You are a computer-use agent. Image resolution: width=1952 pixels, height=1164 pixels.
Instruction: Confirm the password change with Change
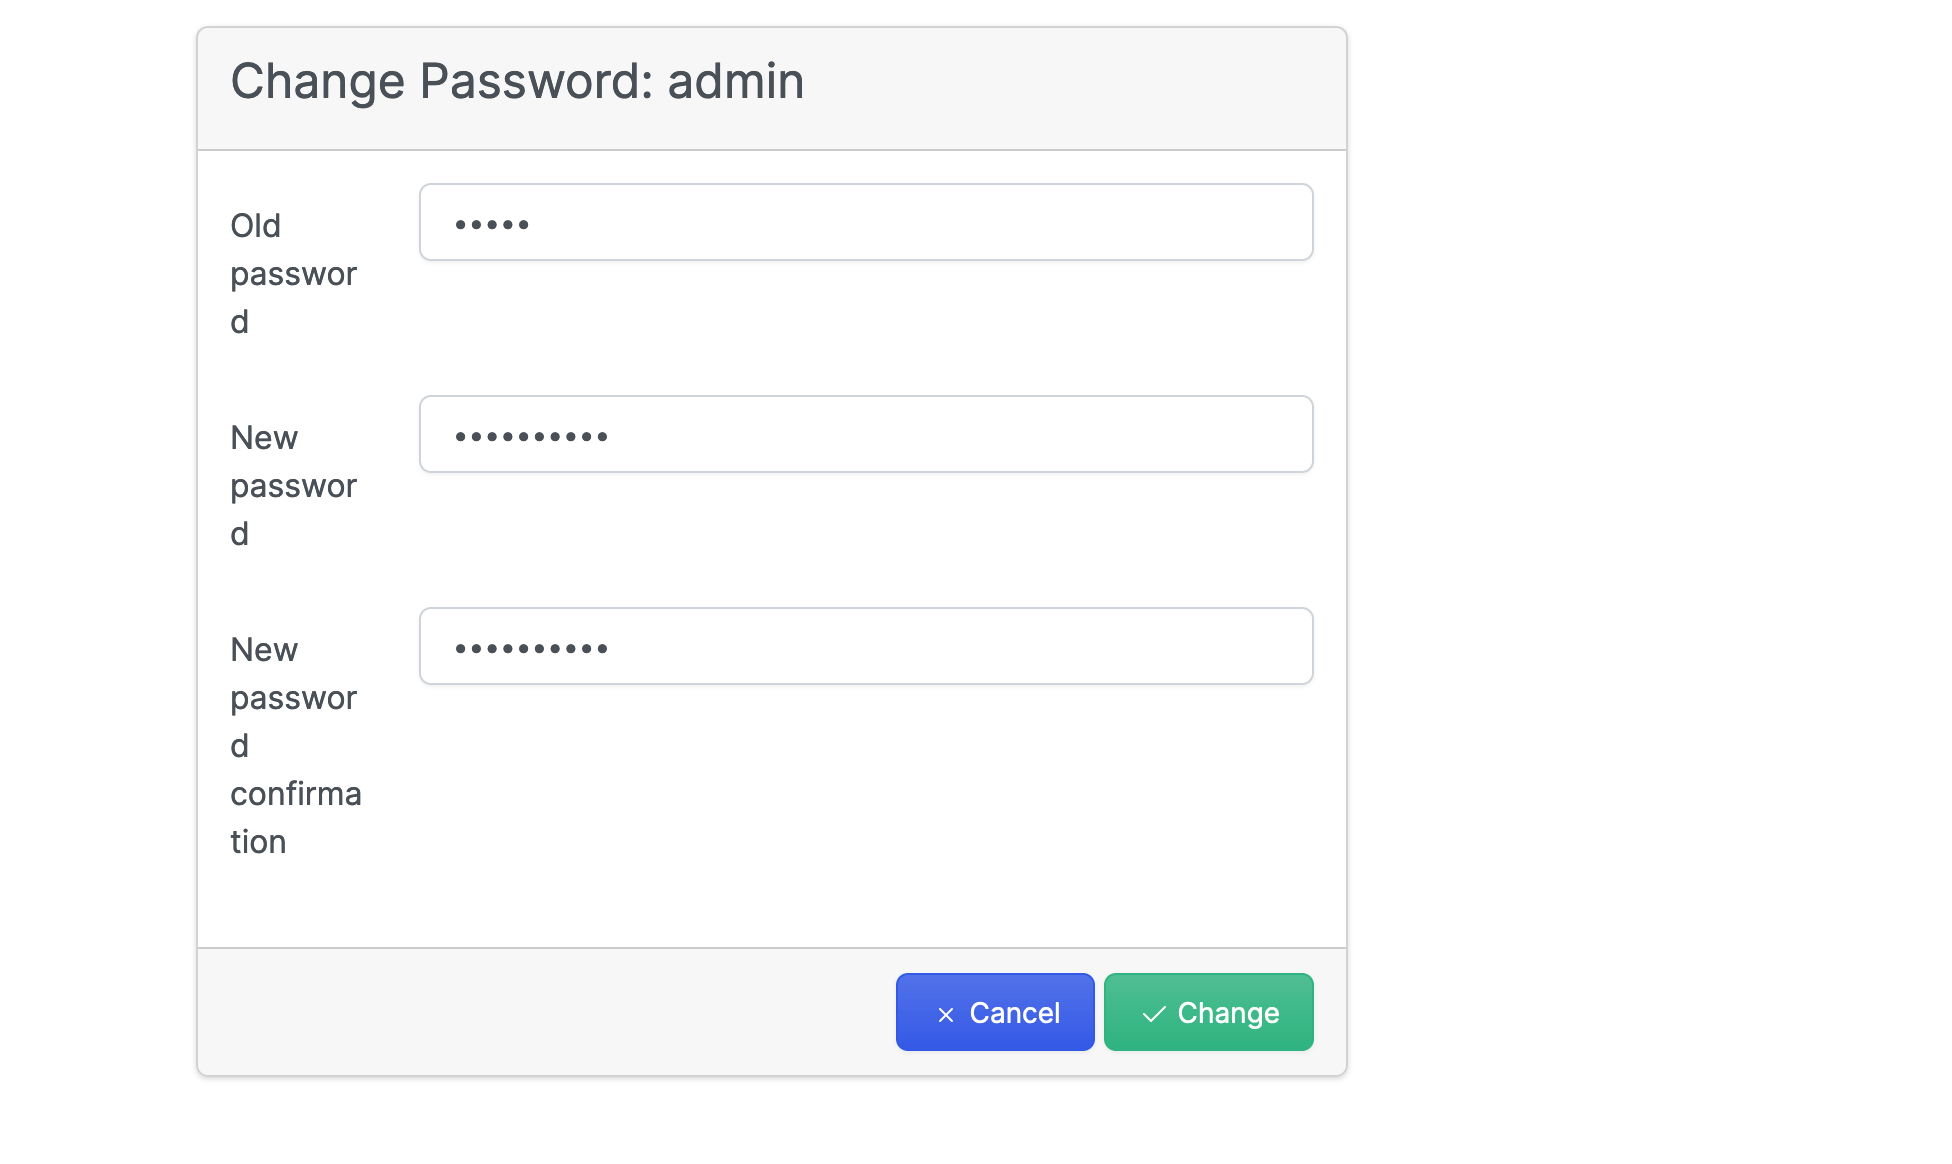click(1208, 1012)
